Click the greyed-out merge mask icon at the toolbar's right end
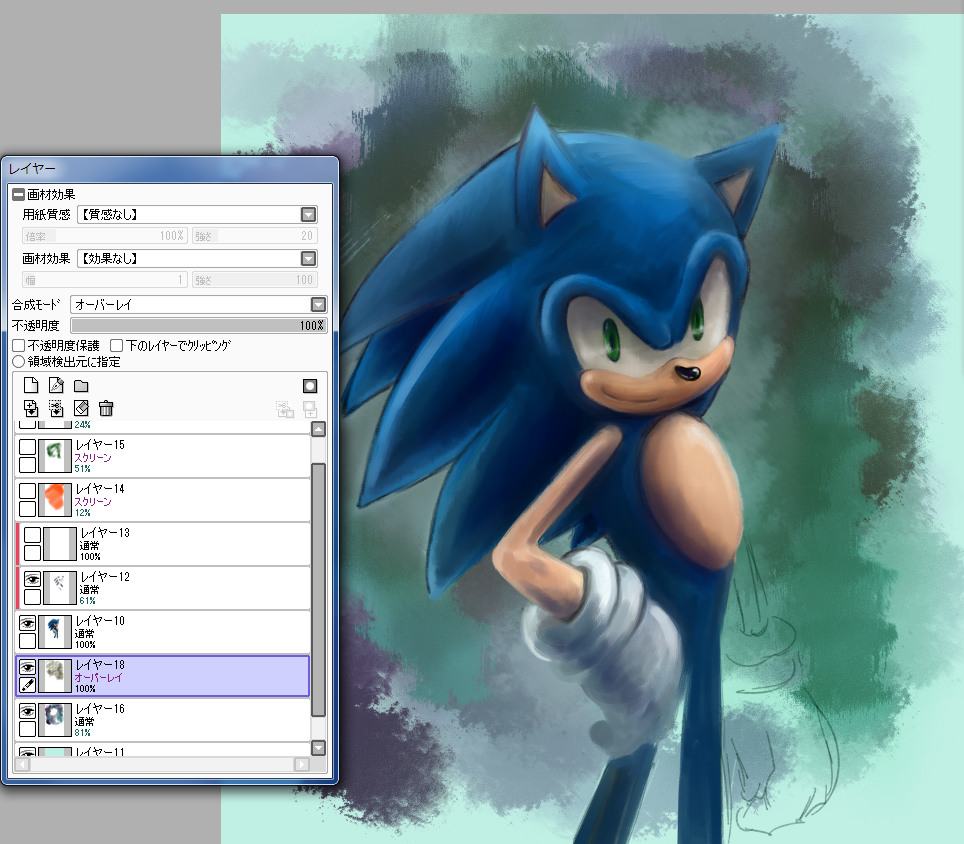964x844 pixels. pyautogui.click(x=310, y=409)
